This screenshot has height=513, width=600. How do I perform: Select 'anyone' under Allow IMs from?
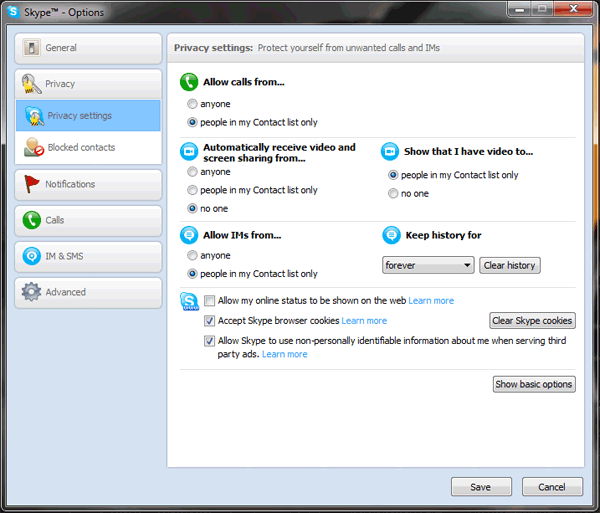[193, 256]
